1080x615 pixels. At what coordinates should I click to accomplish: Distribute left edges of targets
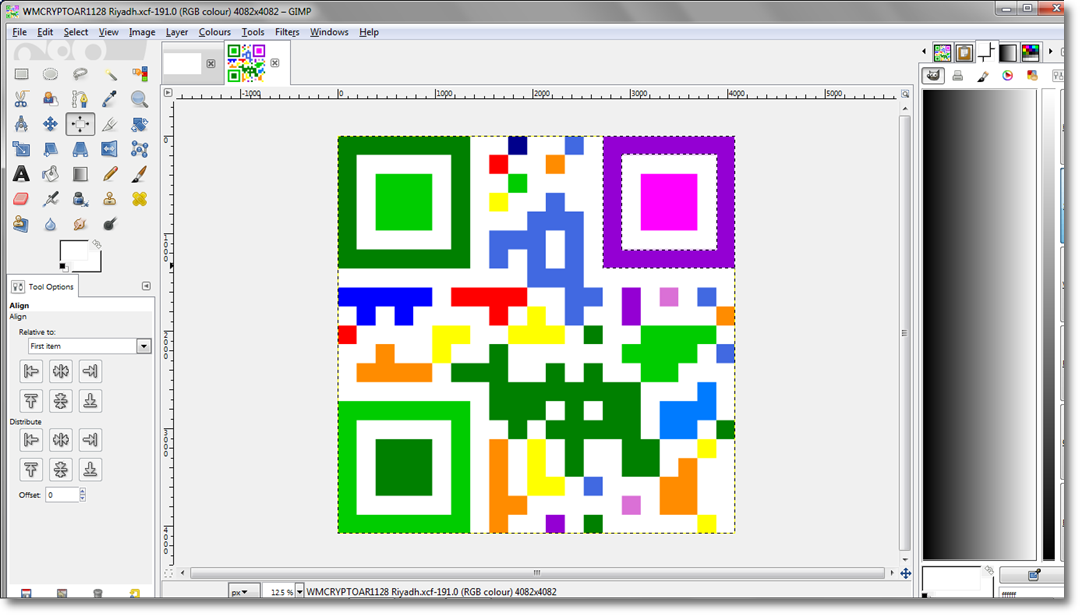tap(31, 439)
